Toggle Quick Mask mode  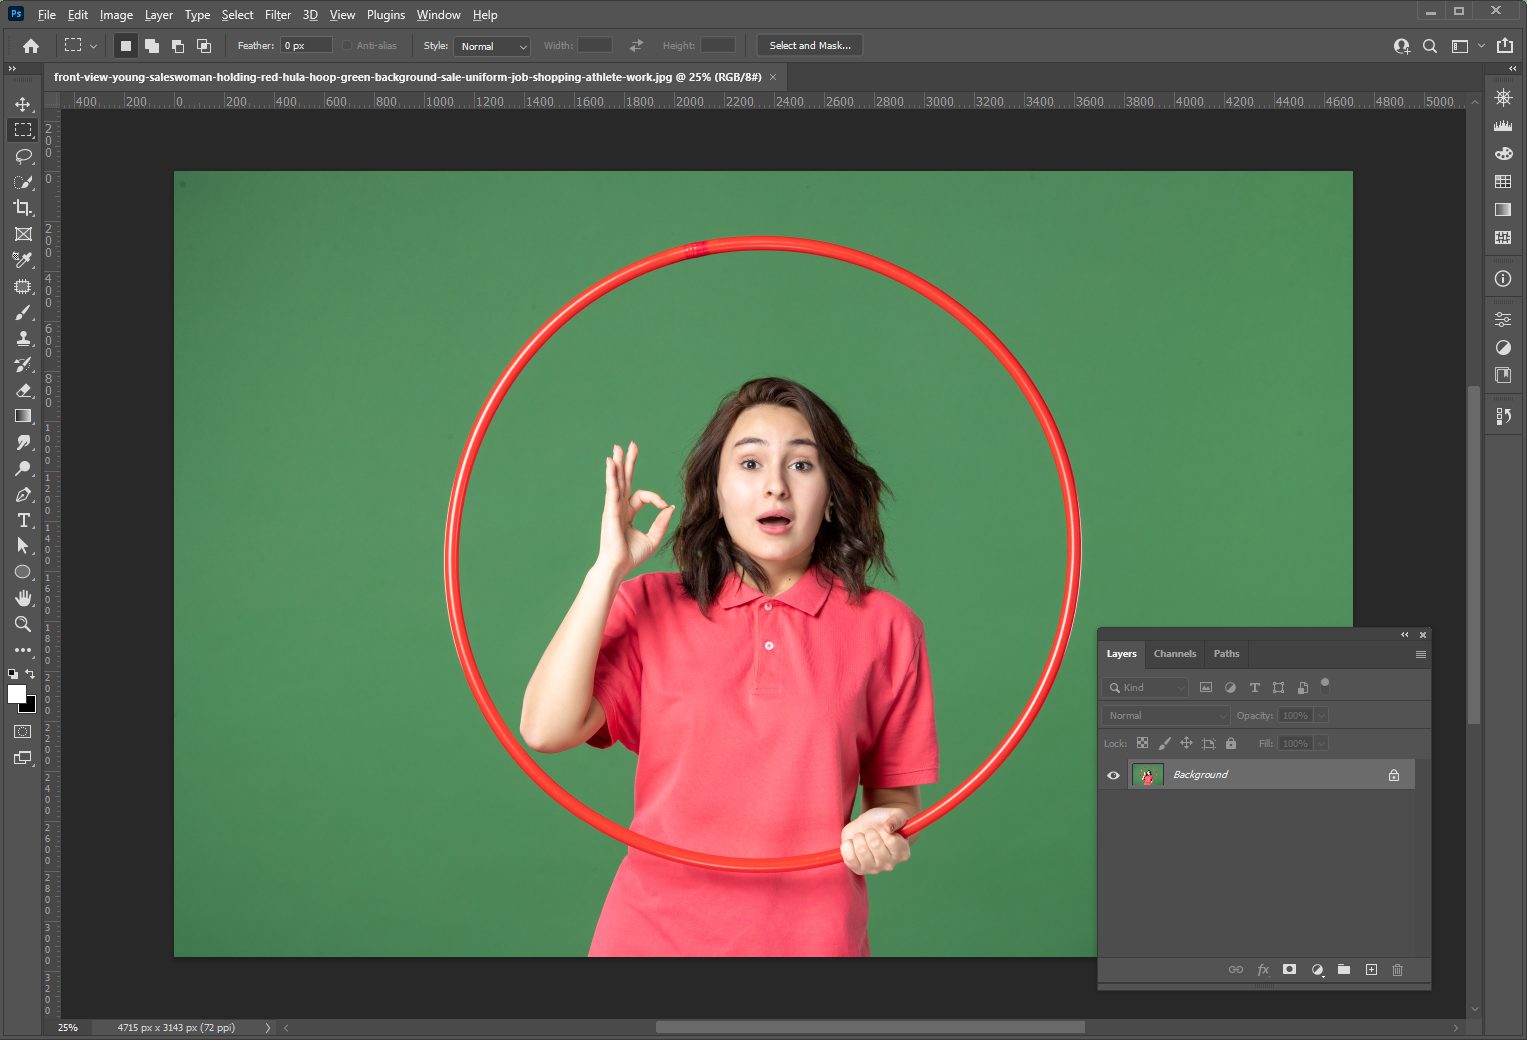click(23, 732)
